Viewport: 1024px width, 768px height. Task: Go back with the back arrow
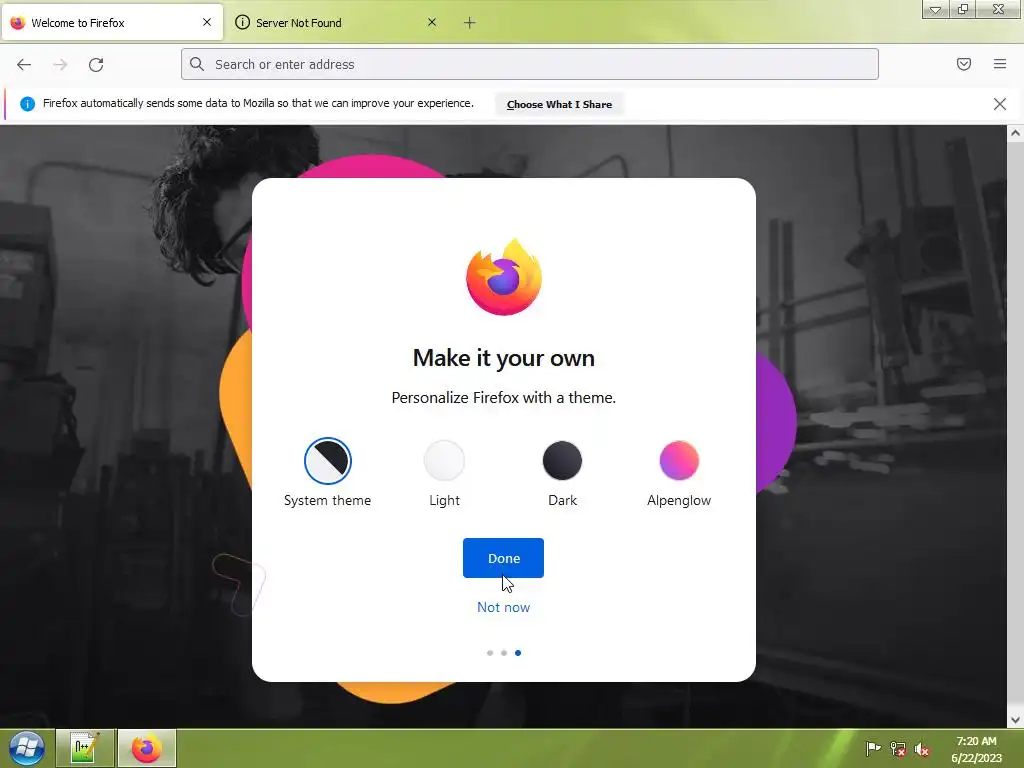coord(24,64)
